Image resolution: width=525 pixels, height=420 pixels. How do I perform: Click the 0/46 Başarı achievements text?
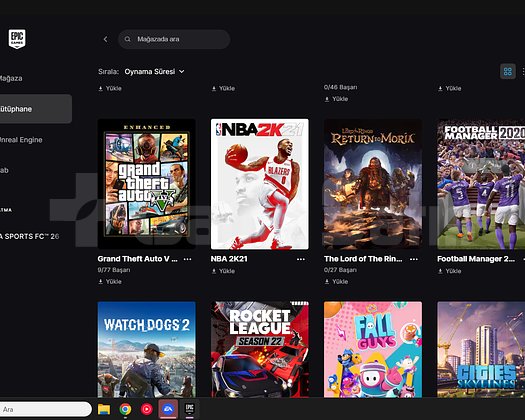click(x=341, y=87)
